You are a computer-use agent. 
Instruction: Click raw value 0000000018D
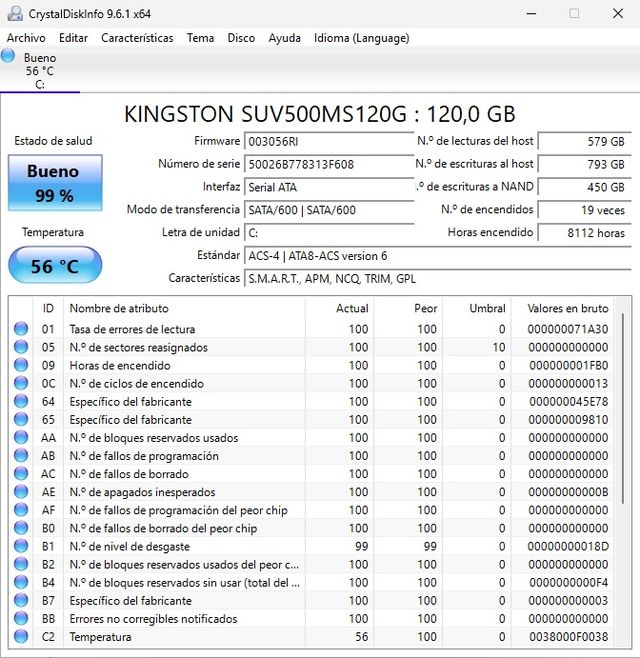tap(568, 546)
